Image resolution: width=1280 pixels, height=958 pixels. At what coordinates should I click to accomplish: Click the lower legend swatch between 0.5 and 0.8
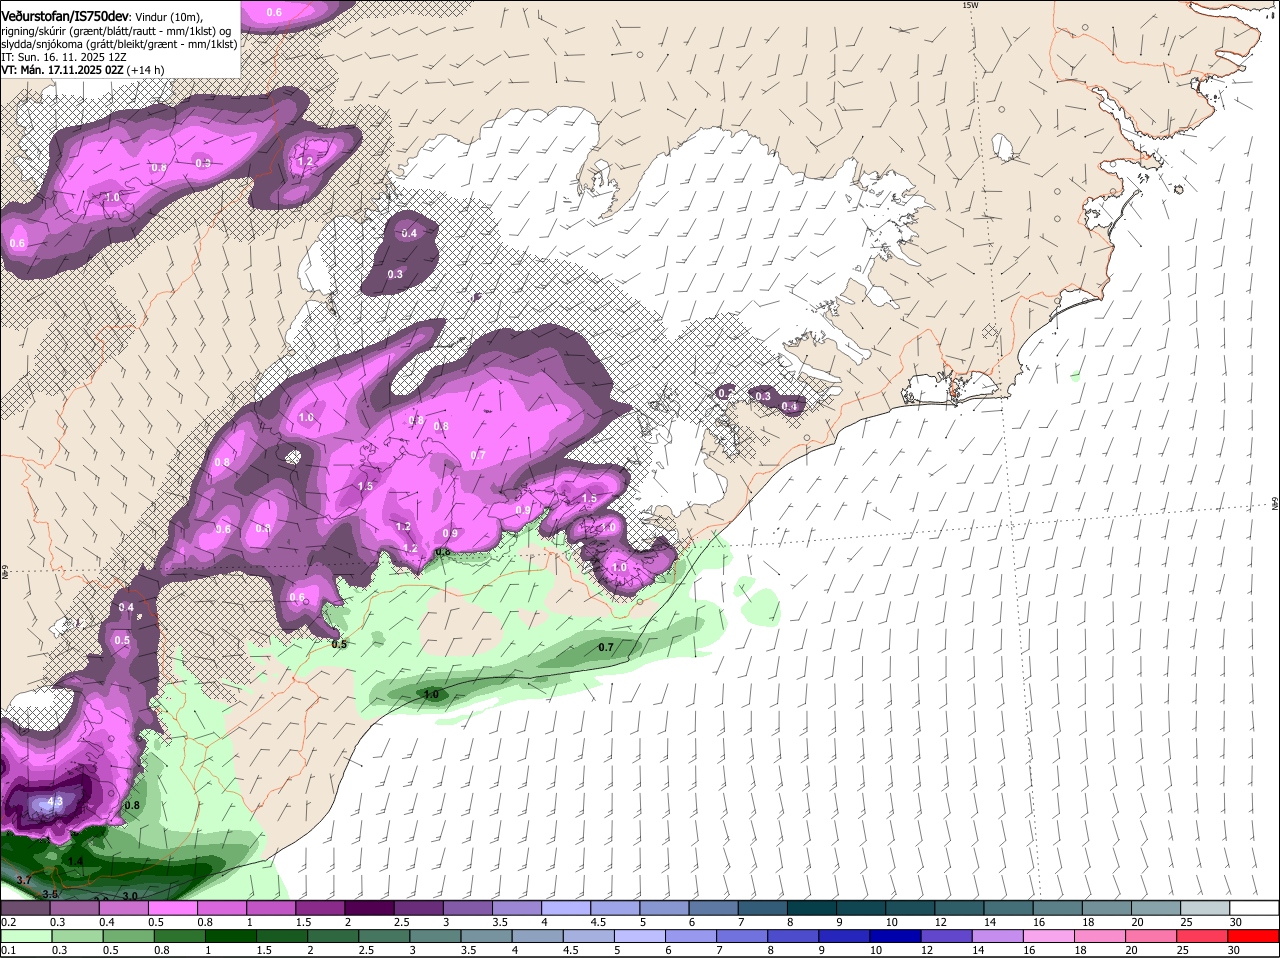point(128,936)
